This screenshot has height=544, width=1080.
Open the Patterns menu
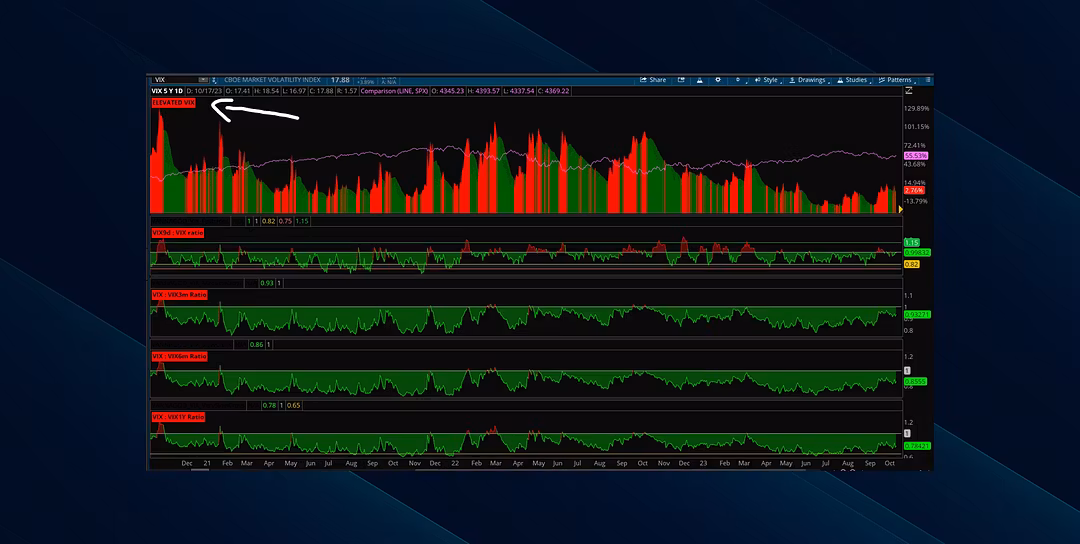(x=895, y=80)
